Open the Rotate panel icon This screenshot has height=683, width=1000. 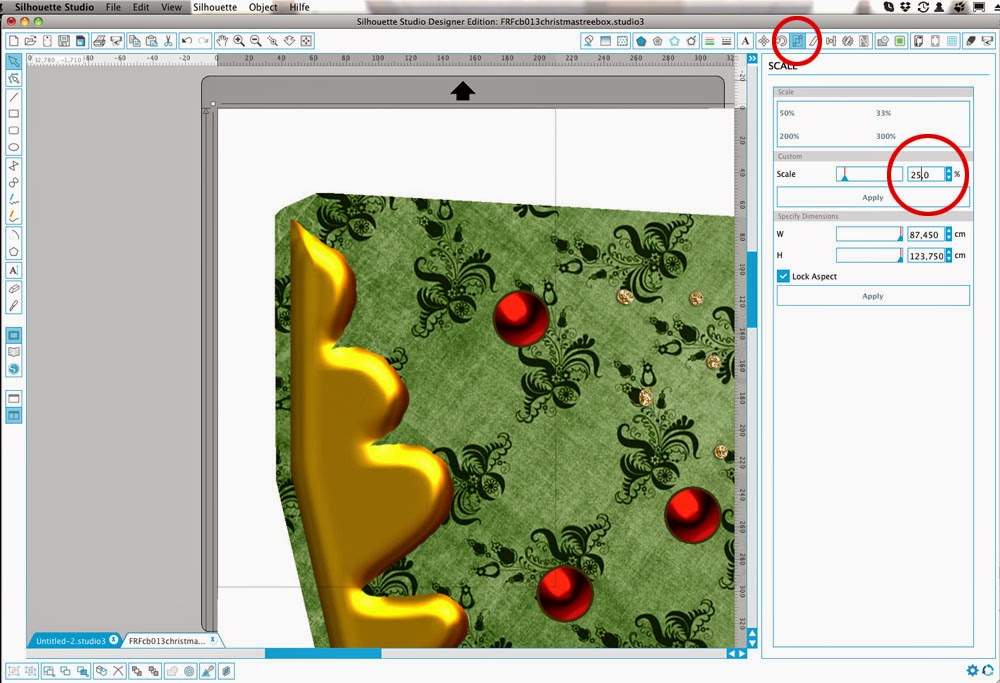tap(781, 41)
